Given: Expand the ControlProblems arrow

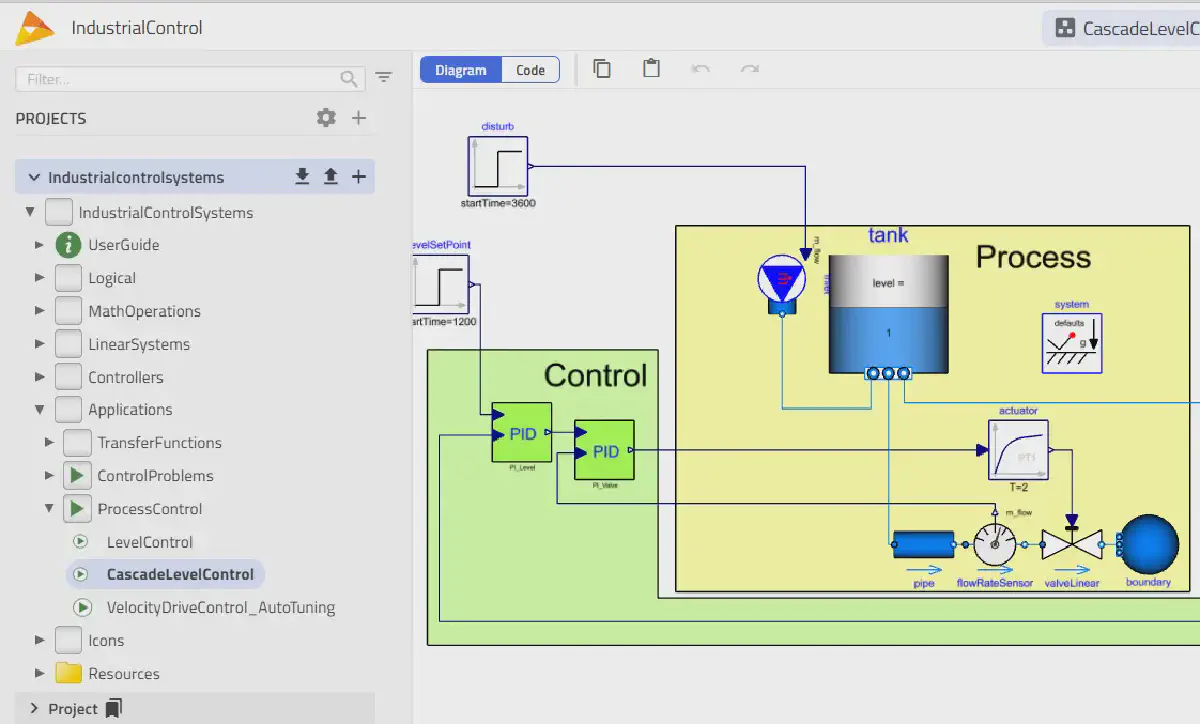Looking at the screenshot, I should tap(49, 475).
